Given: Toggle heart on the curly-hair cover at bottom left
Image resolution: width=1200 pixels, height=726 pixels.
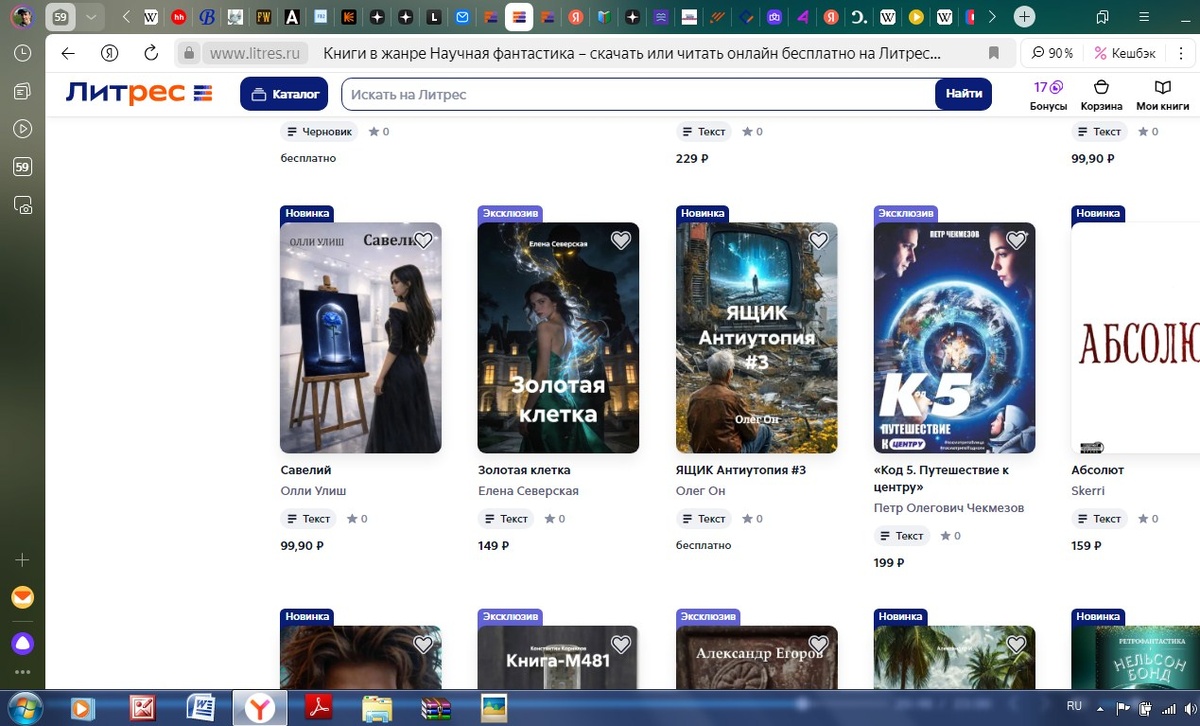Looking at the screenshot, I should click(423, 644).
